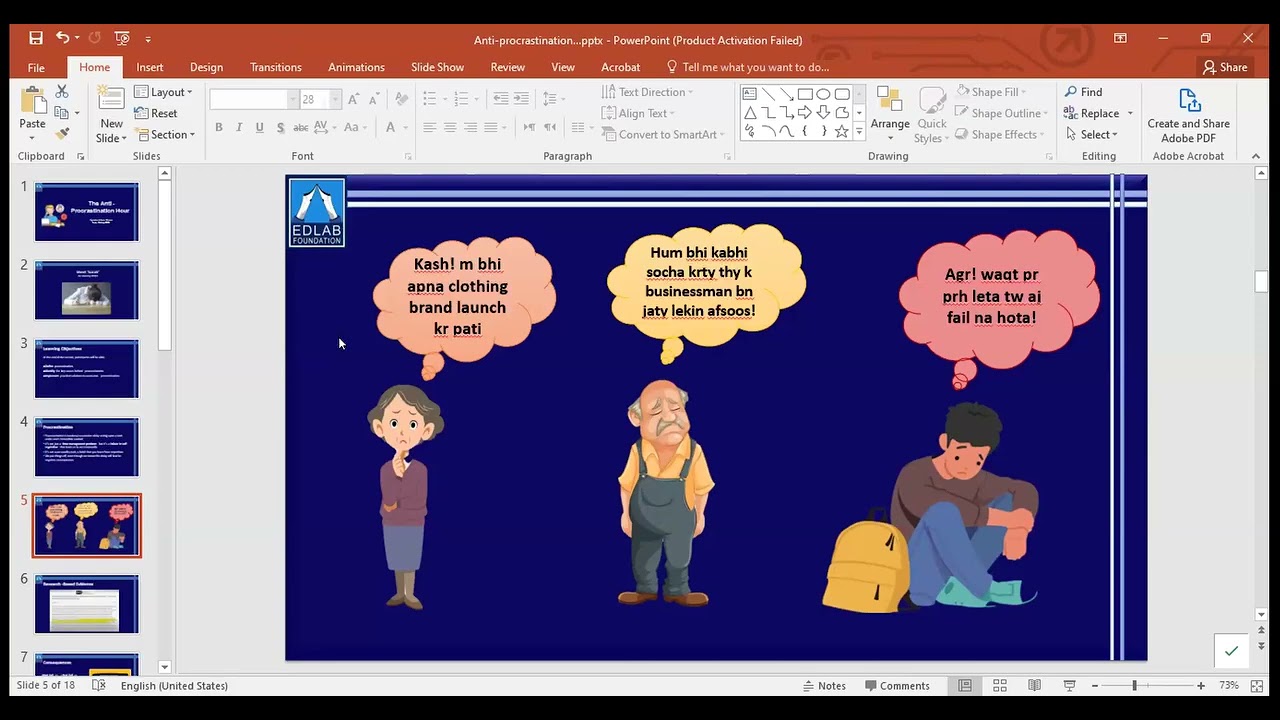Apply Underline formatting
This screenshot has width=1280, height=720.
coord(260,127)
